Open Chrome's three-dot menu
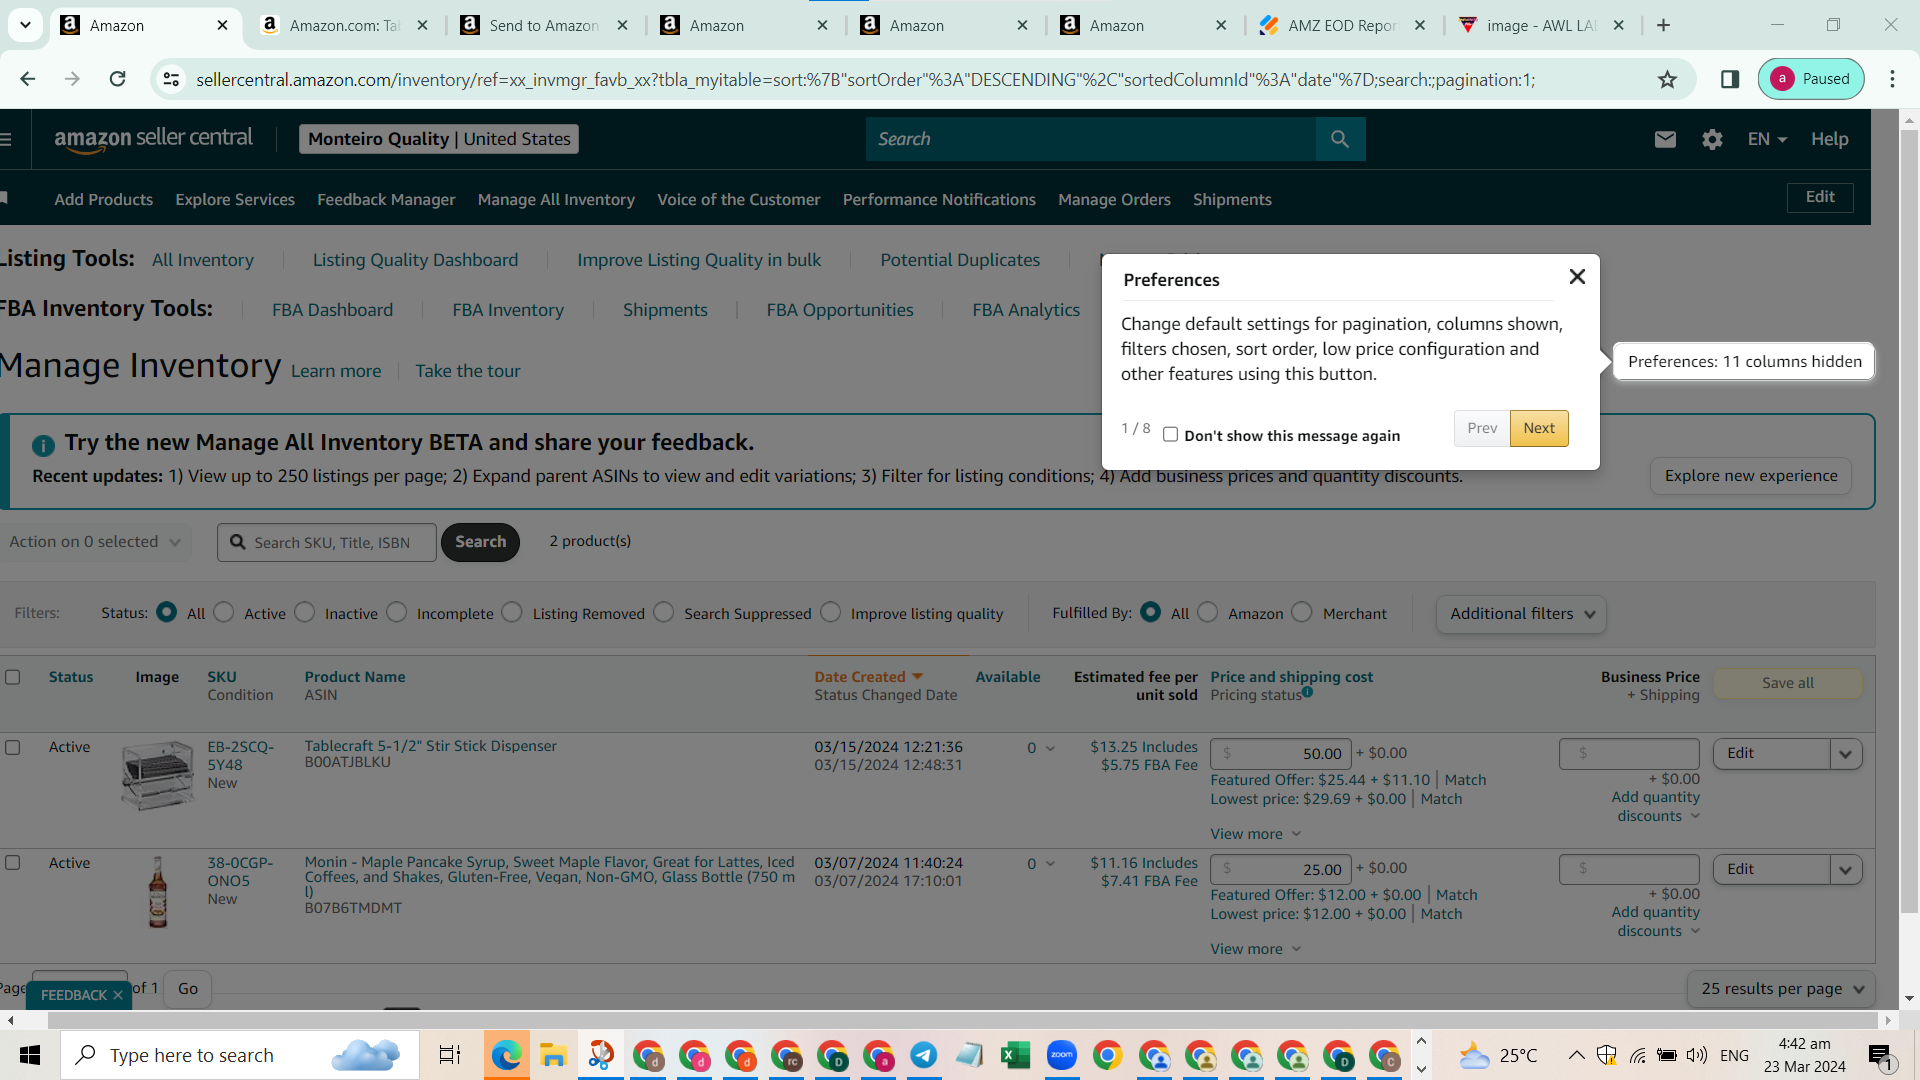This screenshot has width=1920, height=1080. click(x=1892, y=79)
